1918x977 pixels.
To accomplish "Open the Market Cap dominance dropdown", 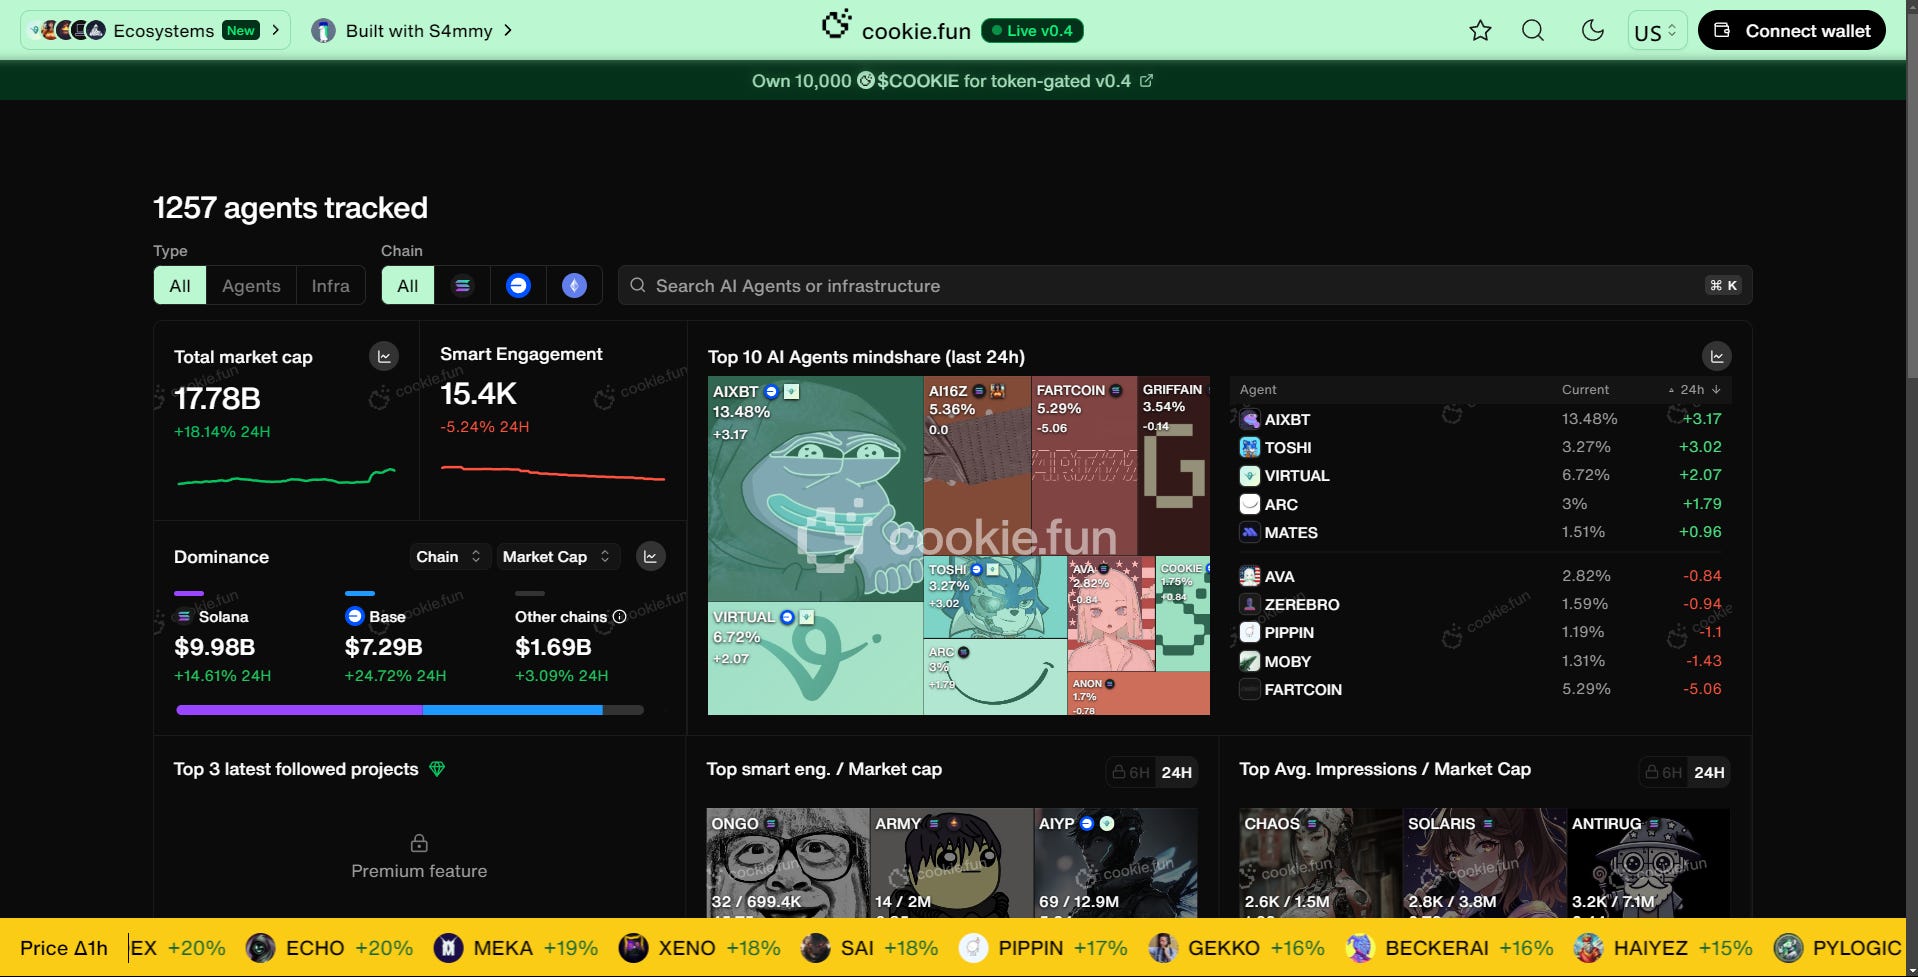I will 557,557.
